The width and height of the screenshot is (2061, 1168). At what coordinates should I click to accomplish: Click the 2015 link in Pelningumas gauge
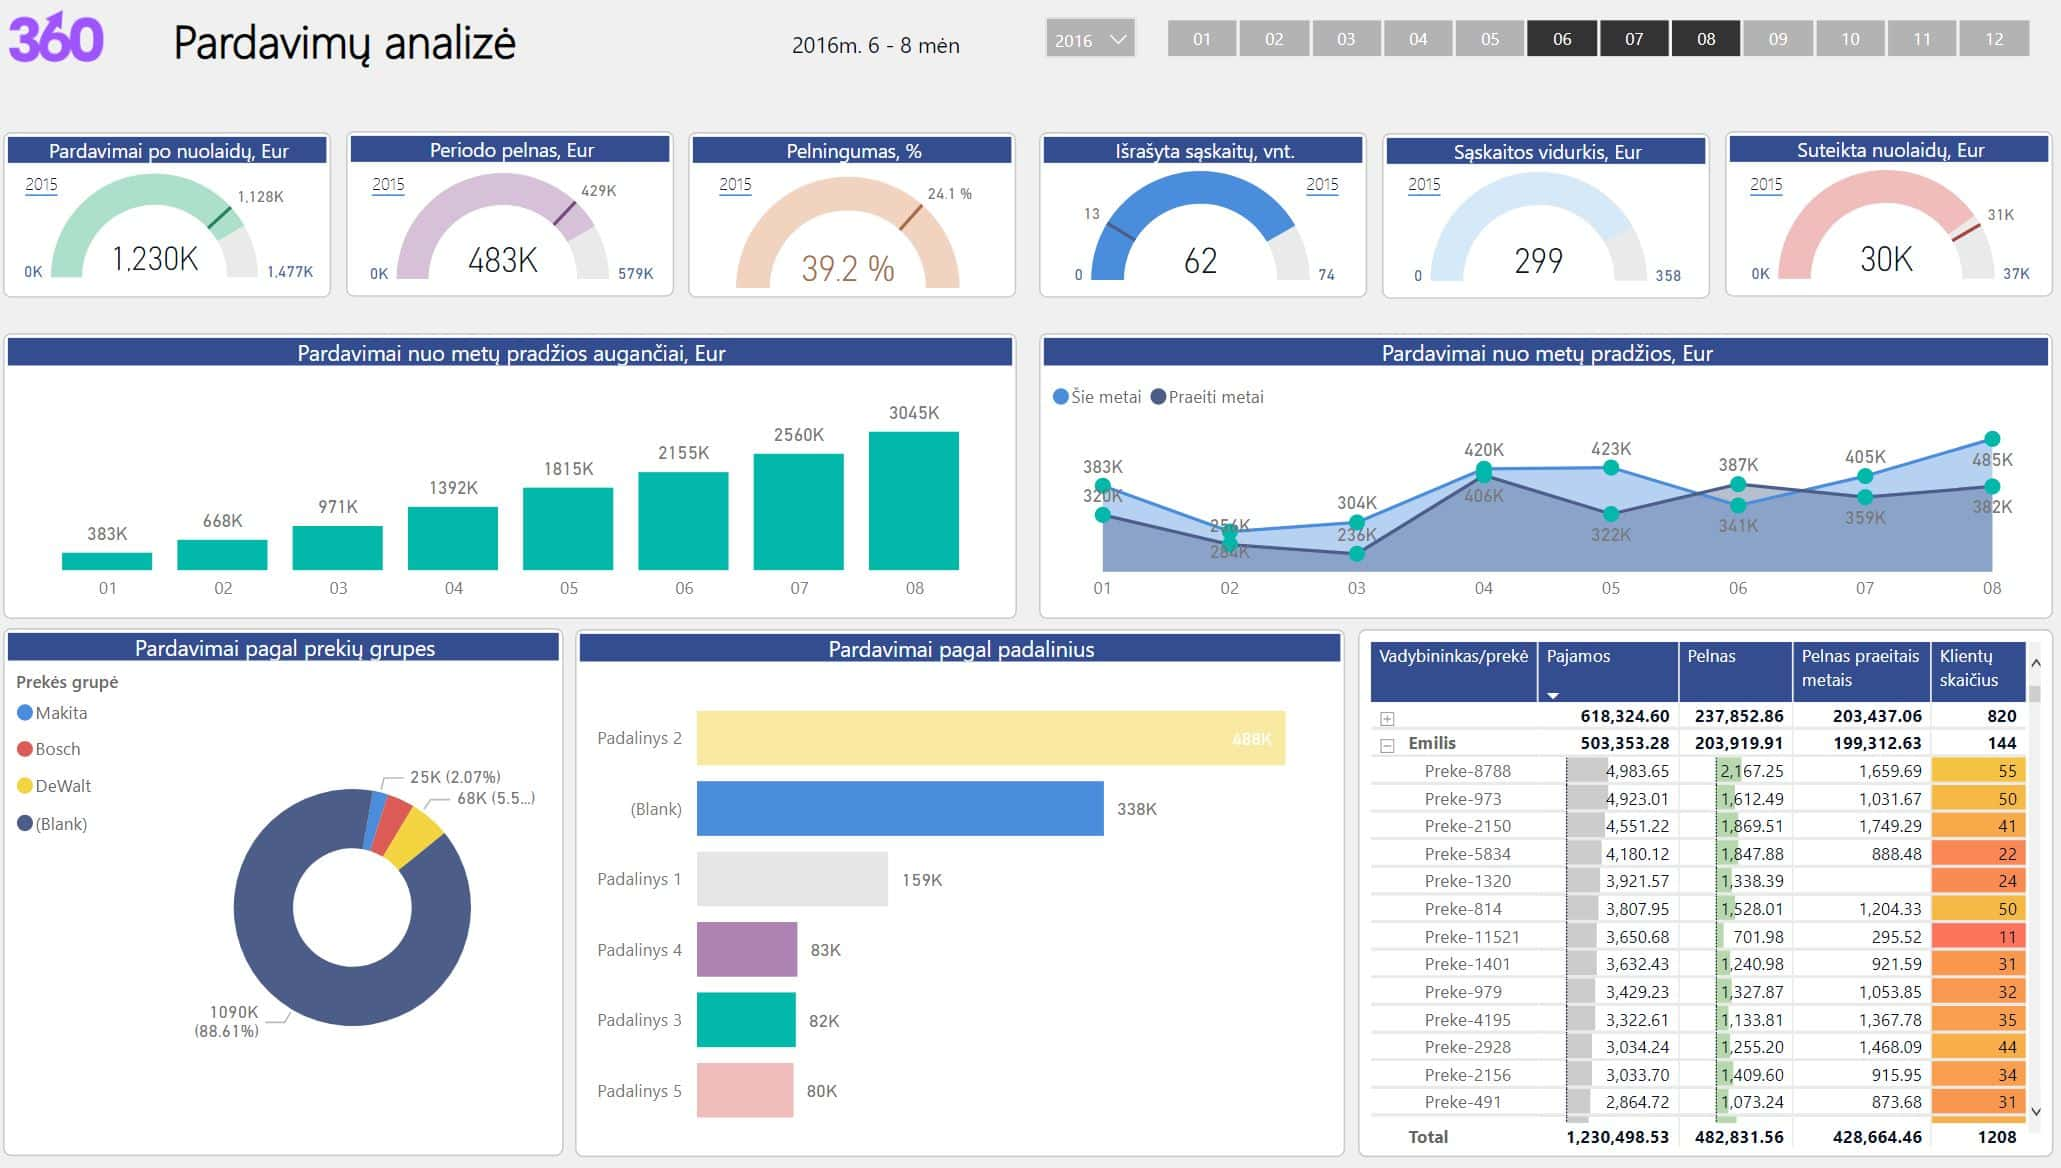tap(735, 185)
